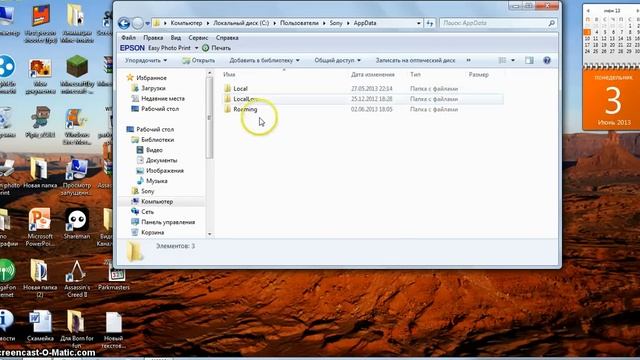Open Рабочий стол under Избранное

tap(160, 109)
